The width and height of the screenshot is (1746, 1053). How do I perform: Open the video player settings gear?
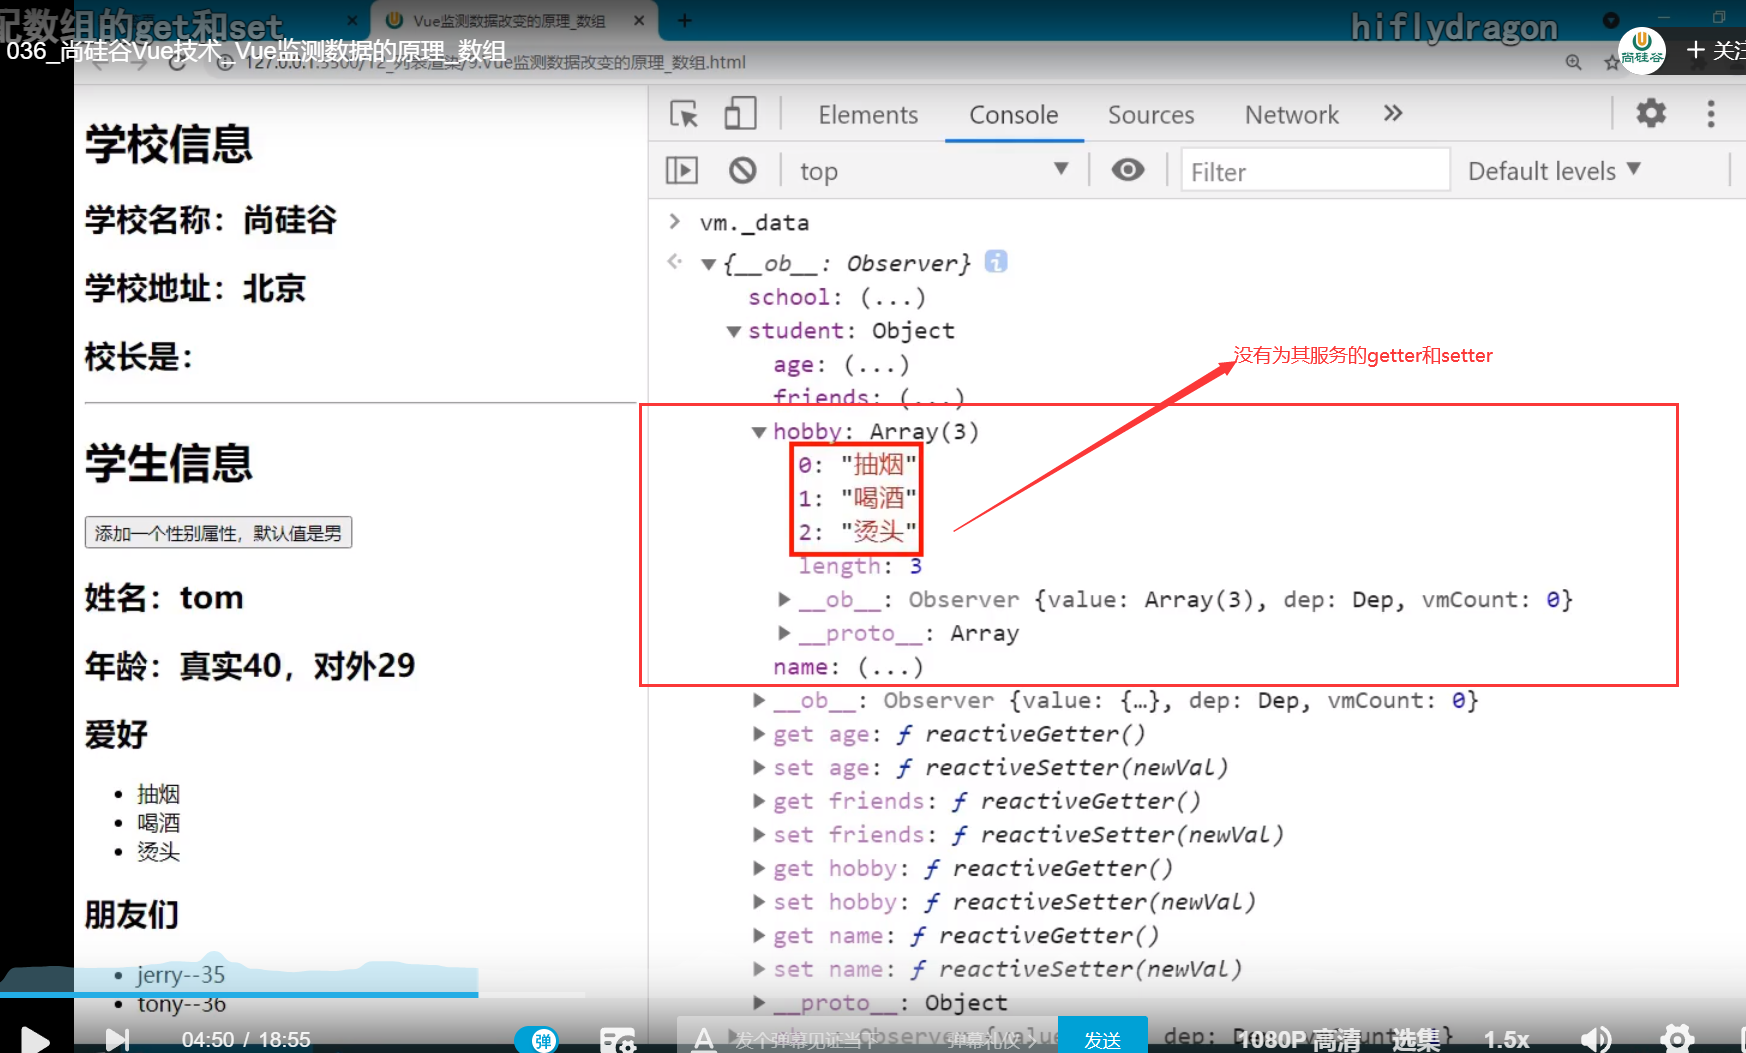pos(1677,1040)
